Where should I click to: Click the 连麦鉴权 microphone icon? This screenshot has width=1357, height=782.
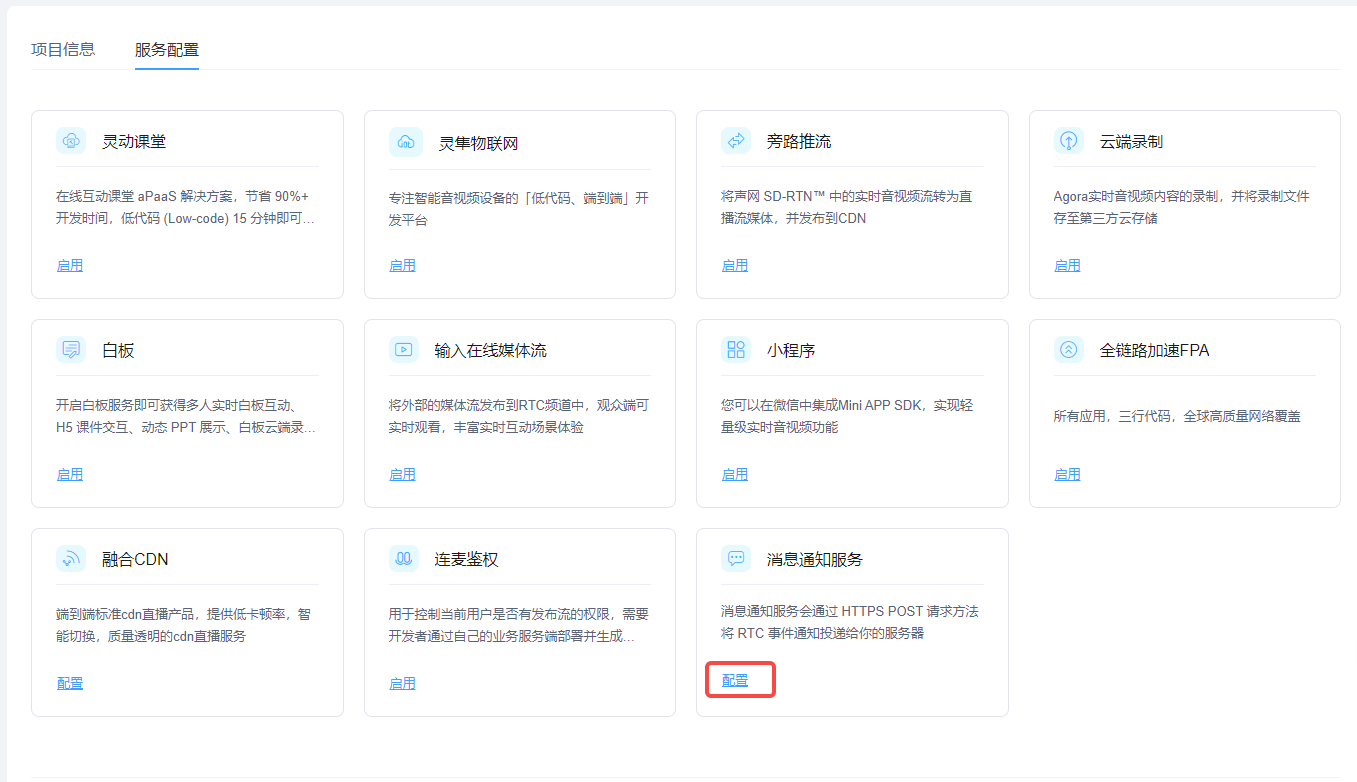click(x=404, y=559)
